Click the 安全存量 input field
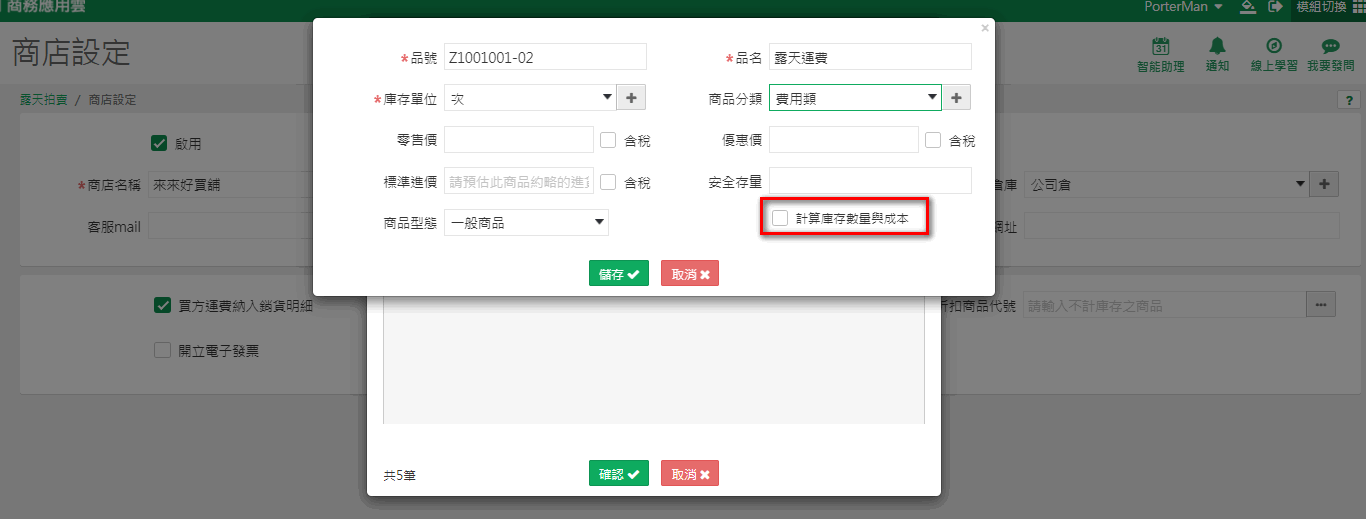Image resolution: width=1366 pixels, height=519 pixels. (870, 181)
